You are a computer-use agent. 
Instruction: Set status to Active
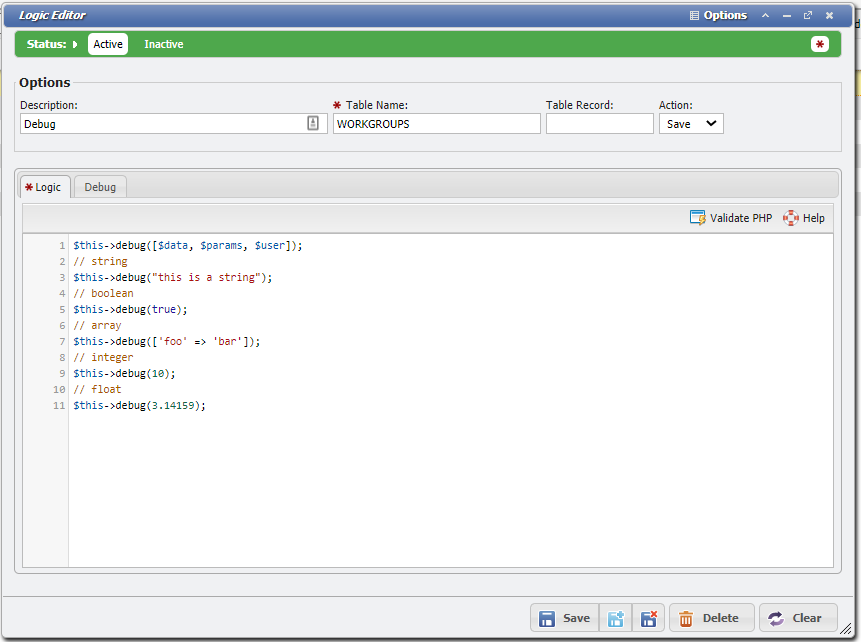click(108, 44)
